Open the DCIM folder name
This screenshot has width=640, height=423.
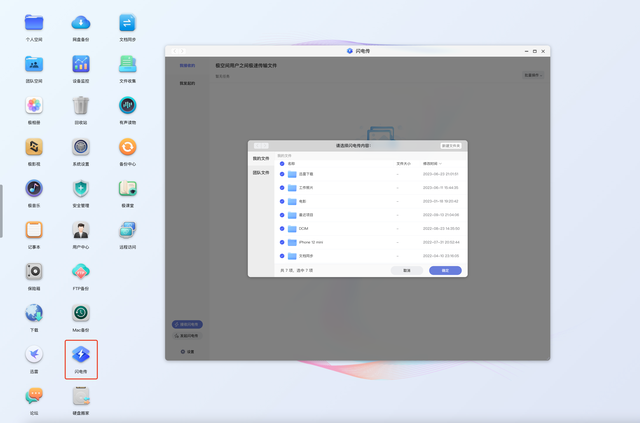pos(304,229)
